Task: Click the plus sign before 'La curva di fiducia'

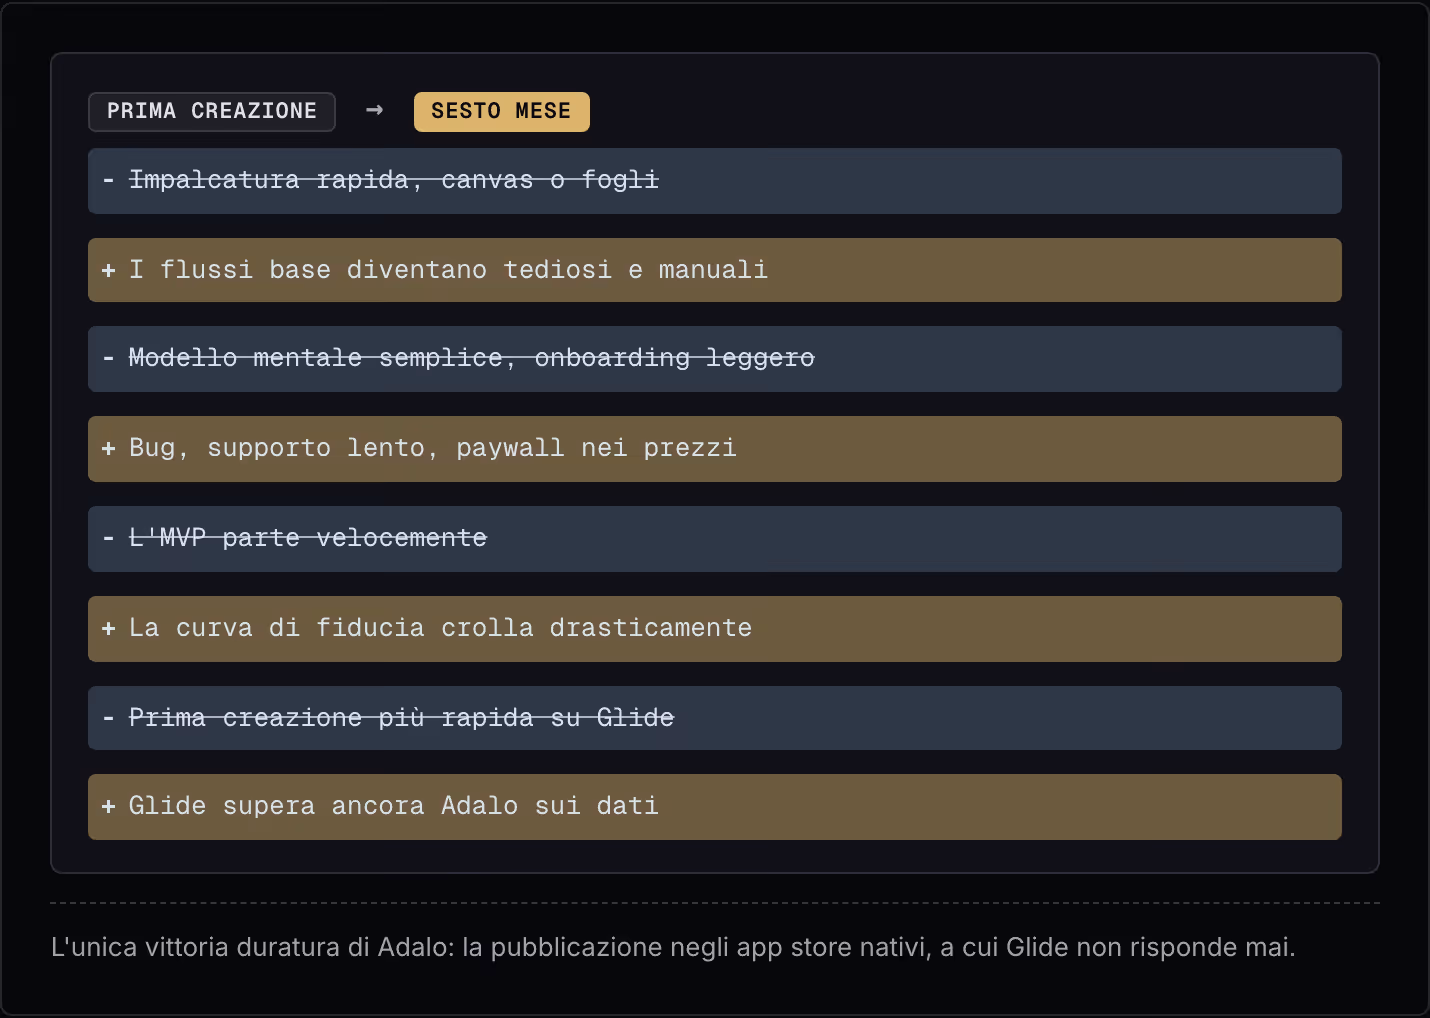Action: tap(108, 628)
